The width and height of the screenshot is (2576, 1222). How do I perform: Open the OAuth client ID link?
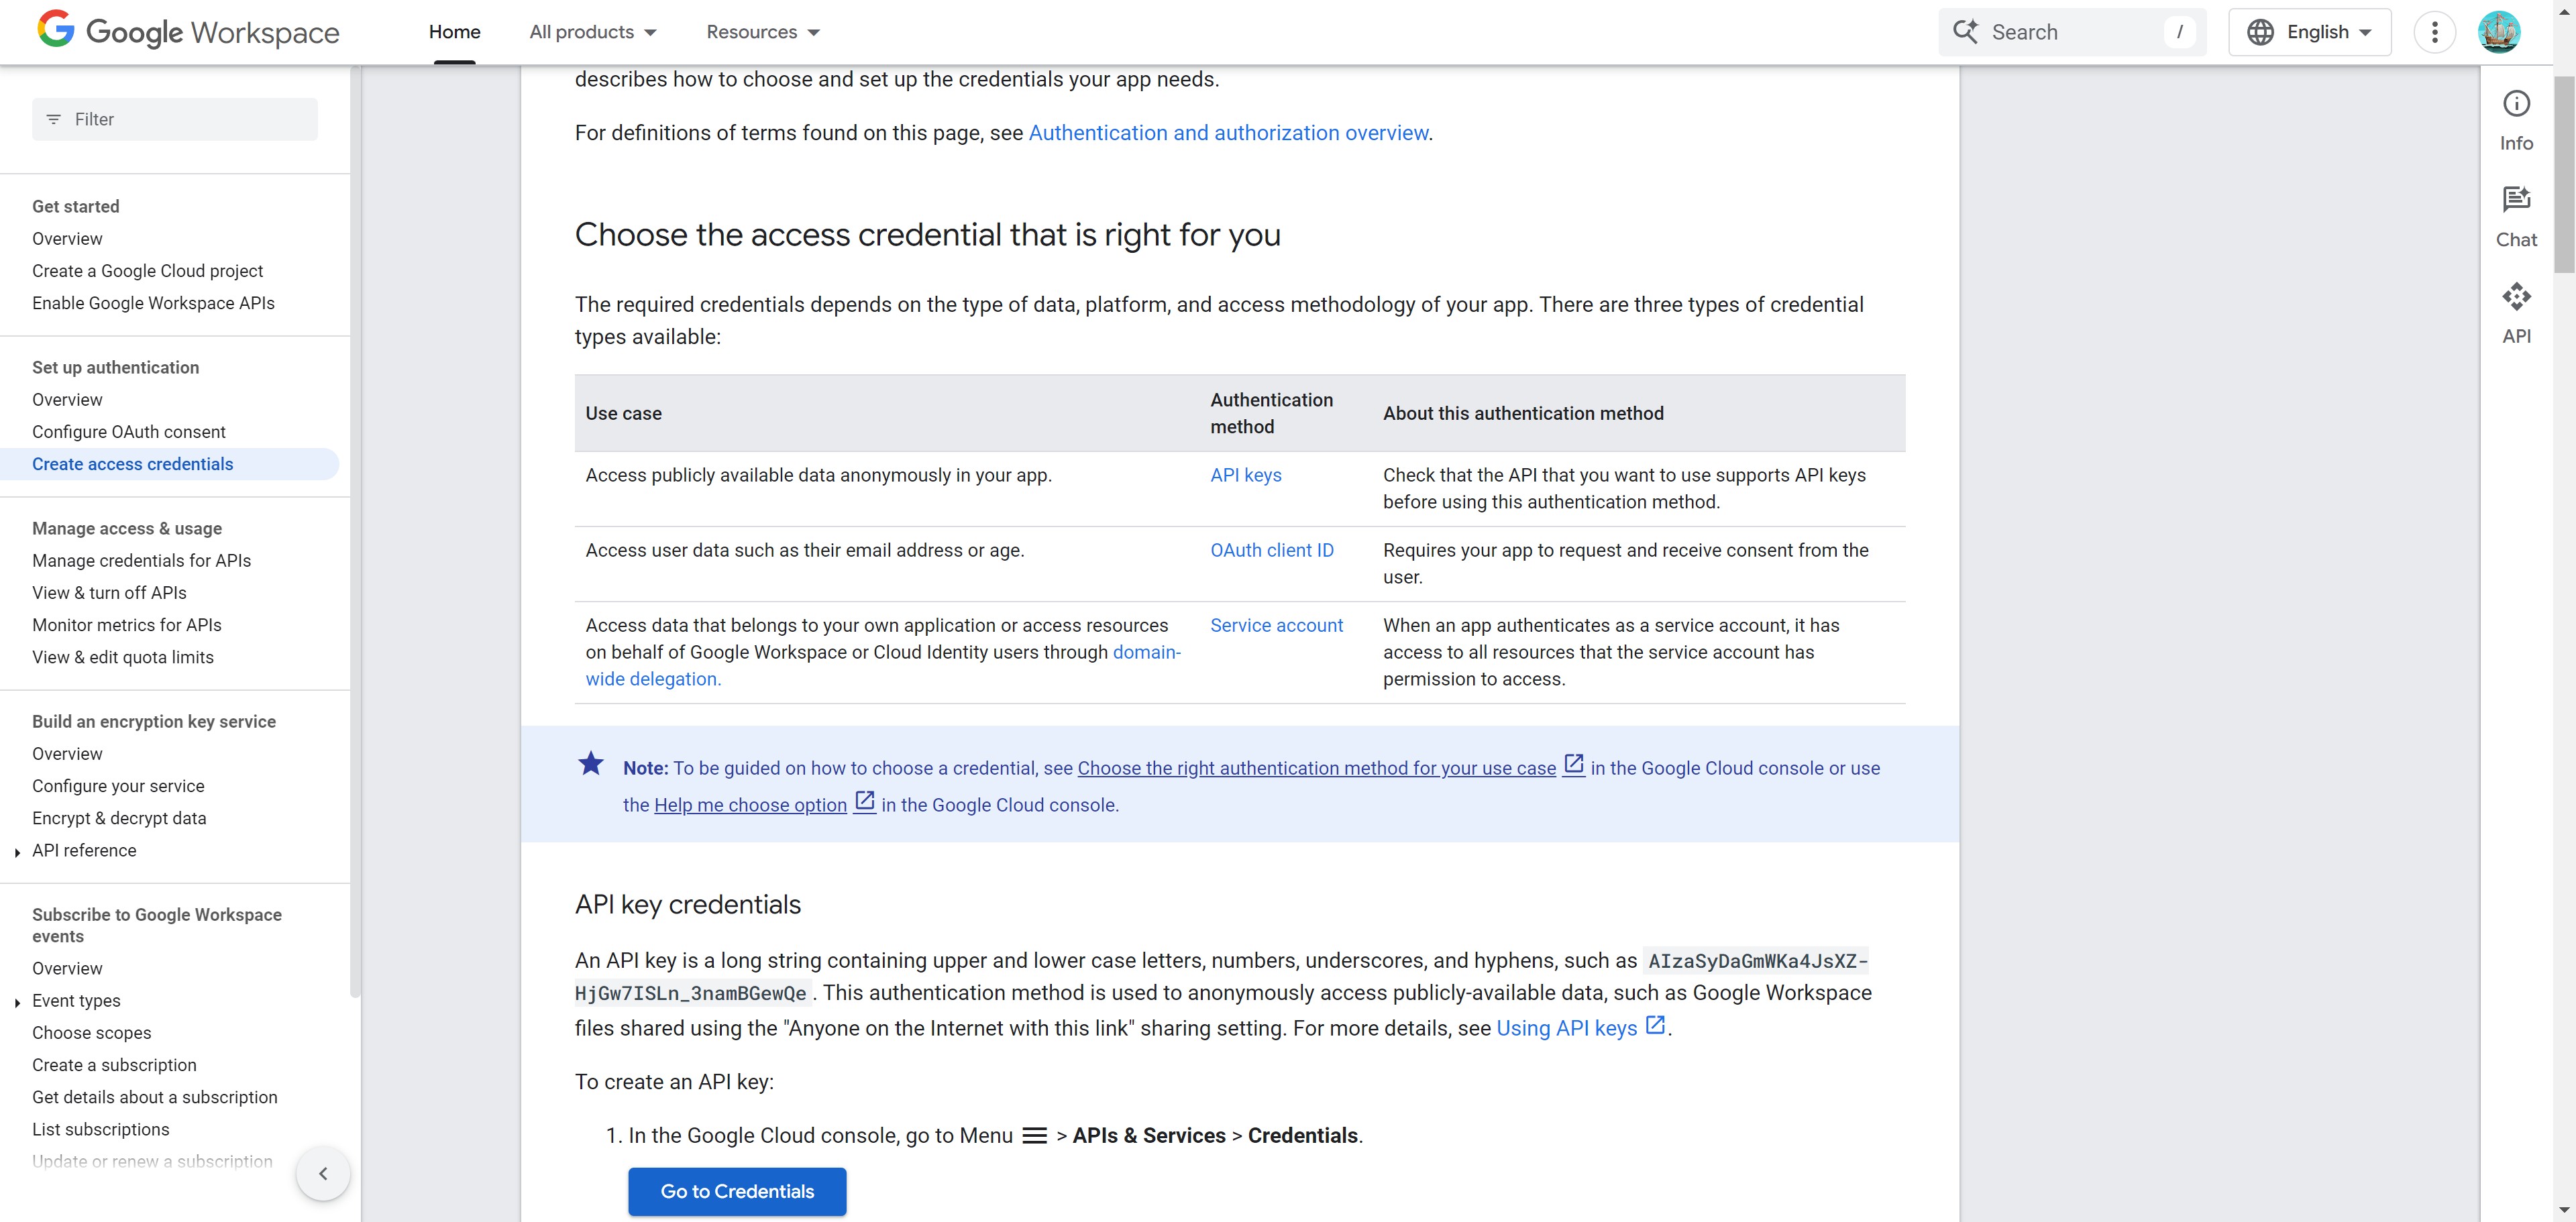(1272, 550)
